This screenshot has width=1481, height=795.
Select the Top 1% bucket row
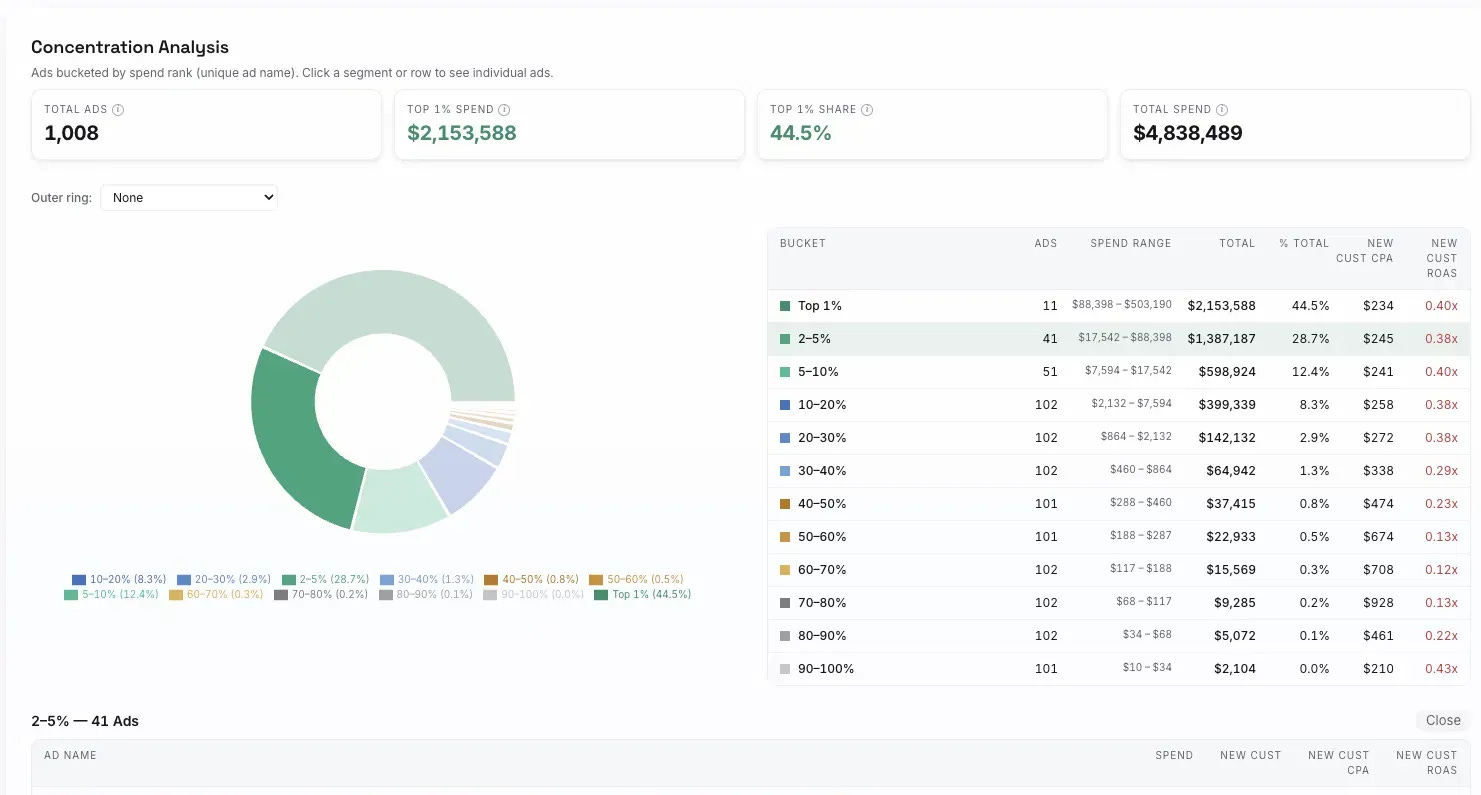1119,306
